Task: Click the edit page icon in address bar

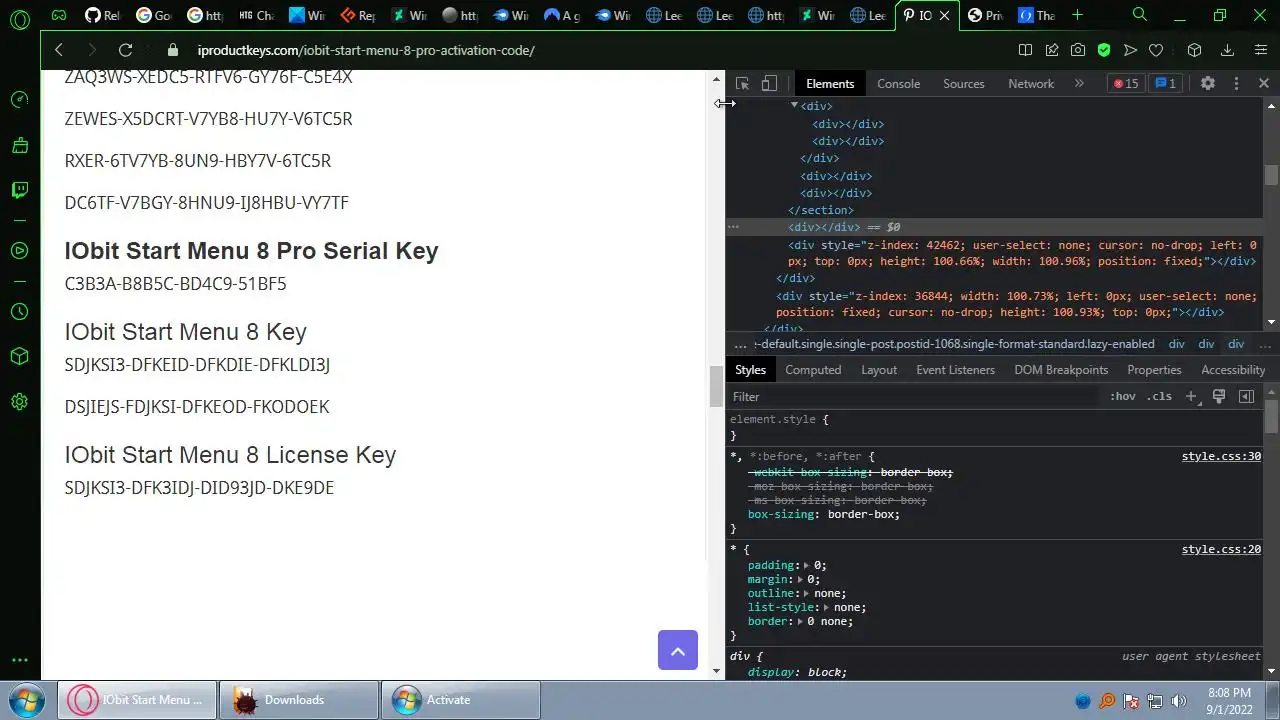Action: 1051,50
